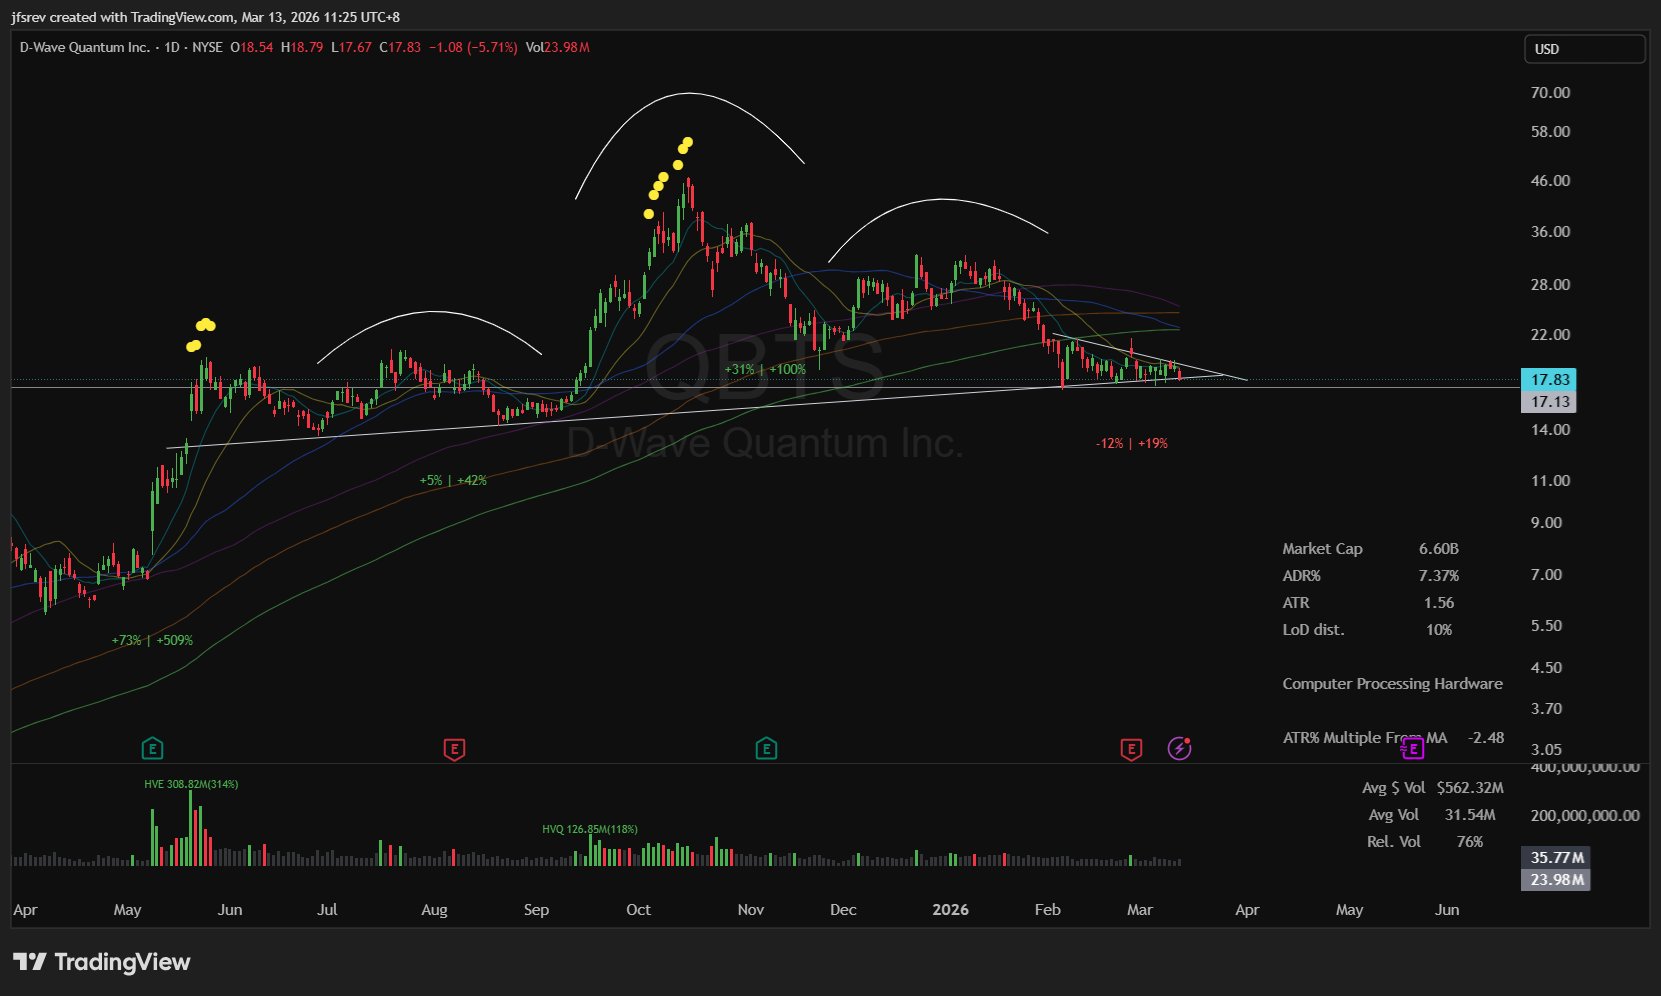Click the HVE 308.82M(314%) volume label

click(x=191, y=784)
